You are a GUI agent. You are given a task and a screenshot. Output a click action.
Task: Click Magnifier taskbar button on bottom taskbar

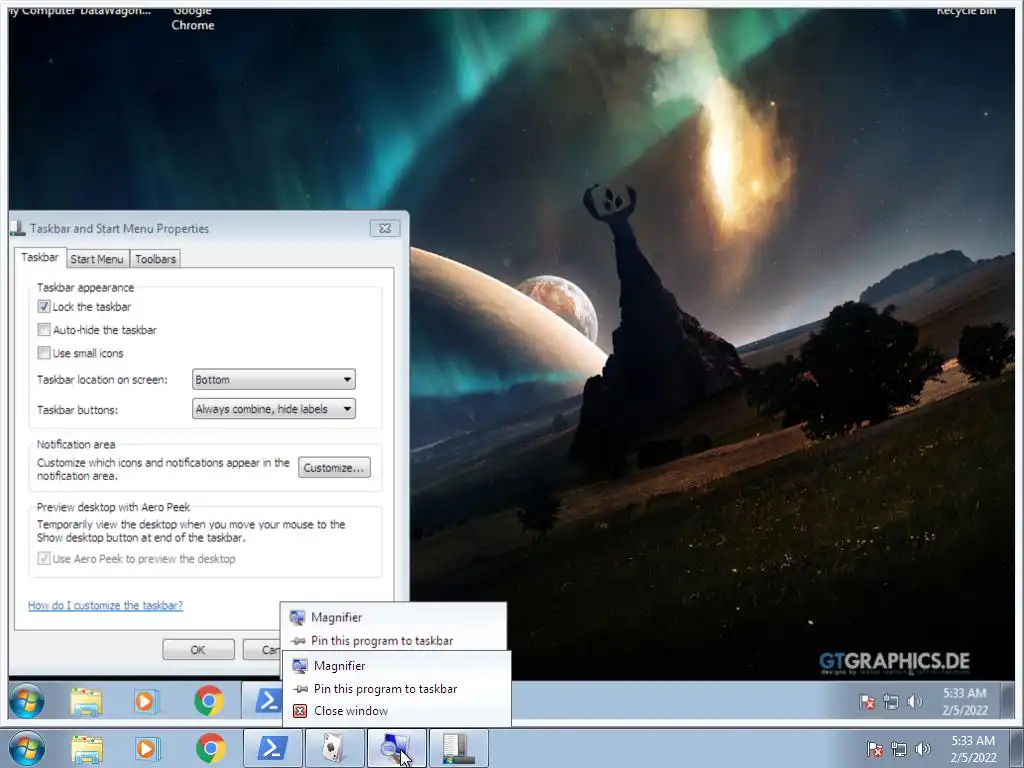[396, 748]
